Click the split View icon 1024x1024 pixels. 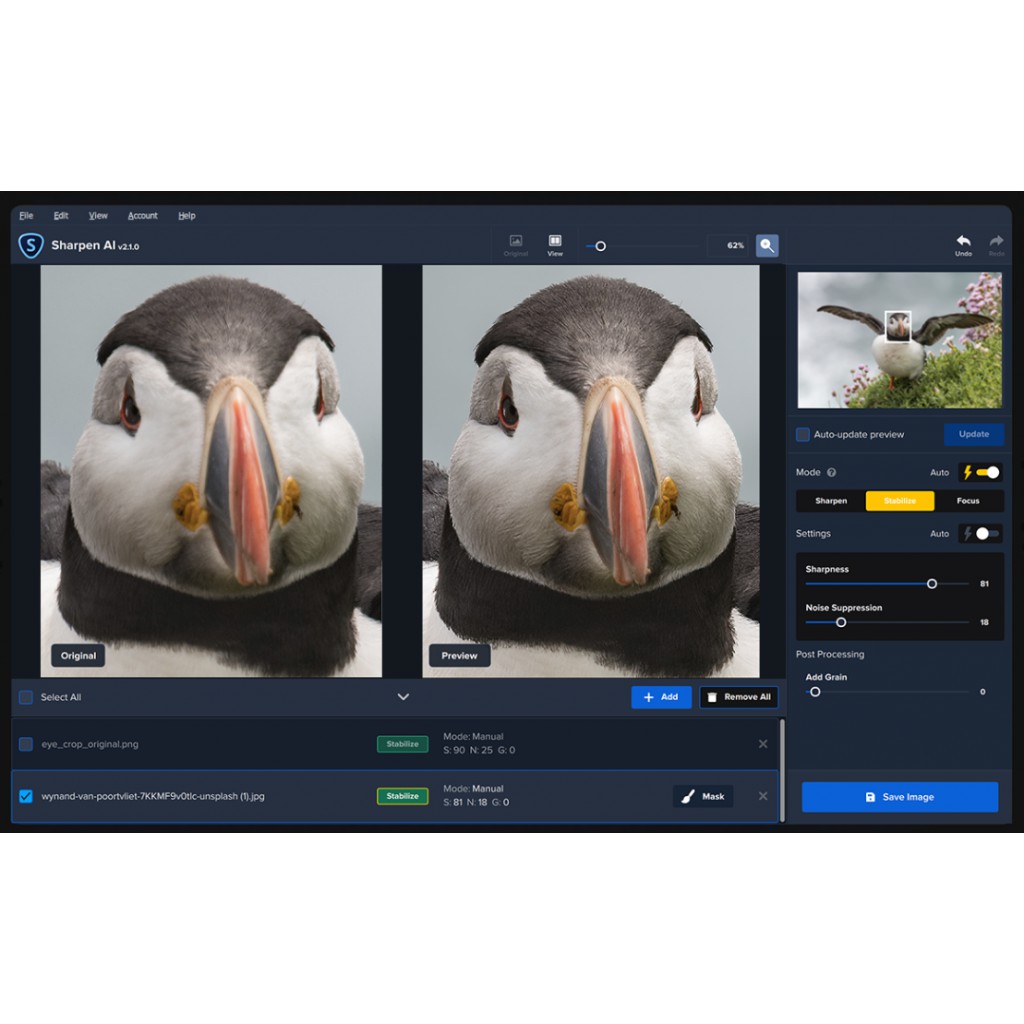point(555,245)
